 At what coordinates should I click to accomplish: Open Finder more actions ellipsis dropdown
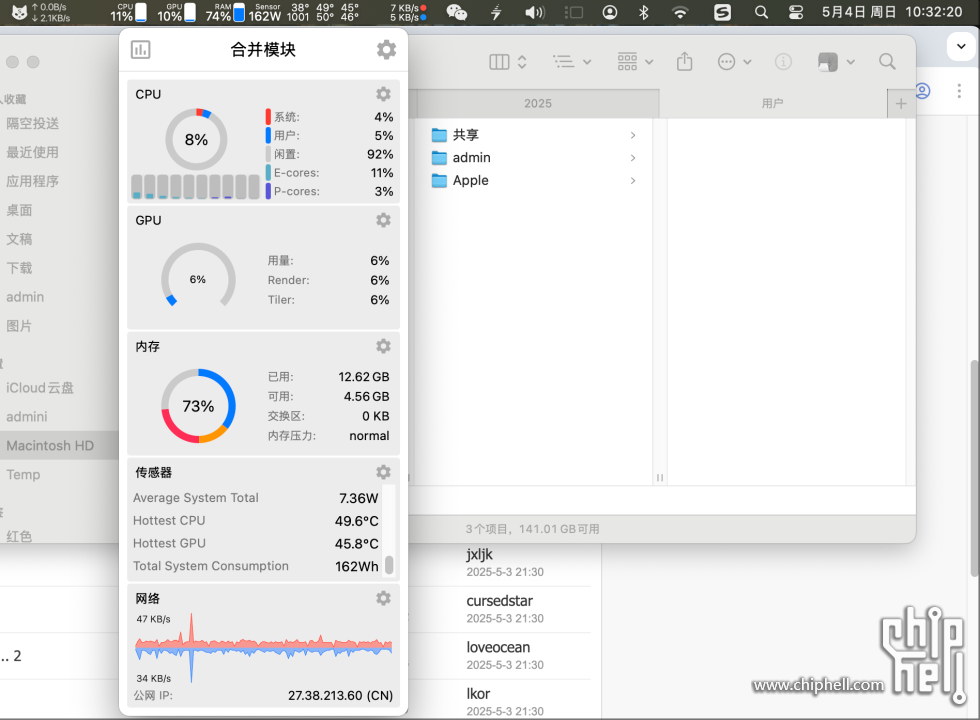(734, 61)
